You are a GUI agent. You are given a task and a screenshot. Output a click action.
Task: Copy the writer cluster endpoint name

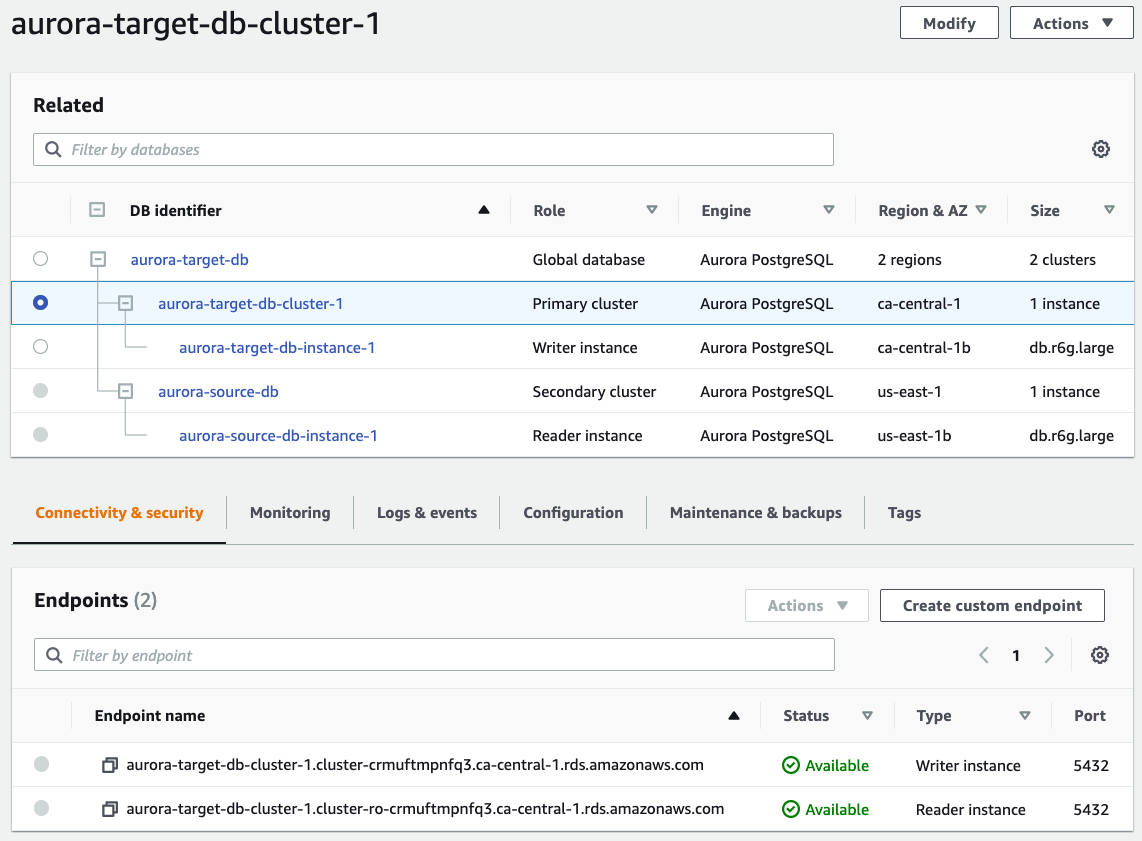coord(110,766)
